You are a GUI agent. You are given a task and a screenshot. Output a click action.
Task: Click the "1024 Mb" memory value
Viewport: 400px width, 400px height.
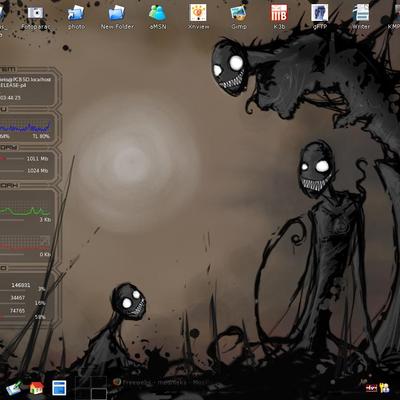pos(37,171)
